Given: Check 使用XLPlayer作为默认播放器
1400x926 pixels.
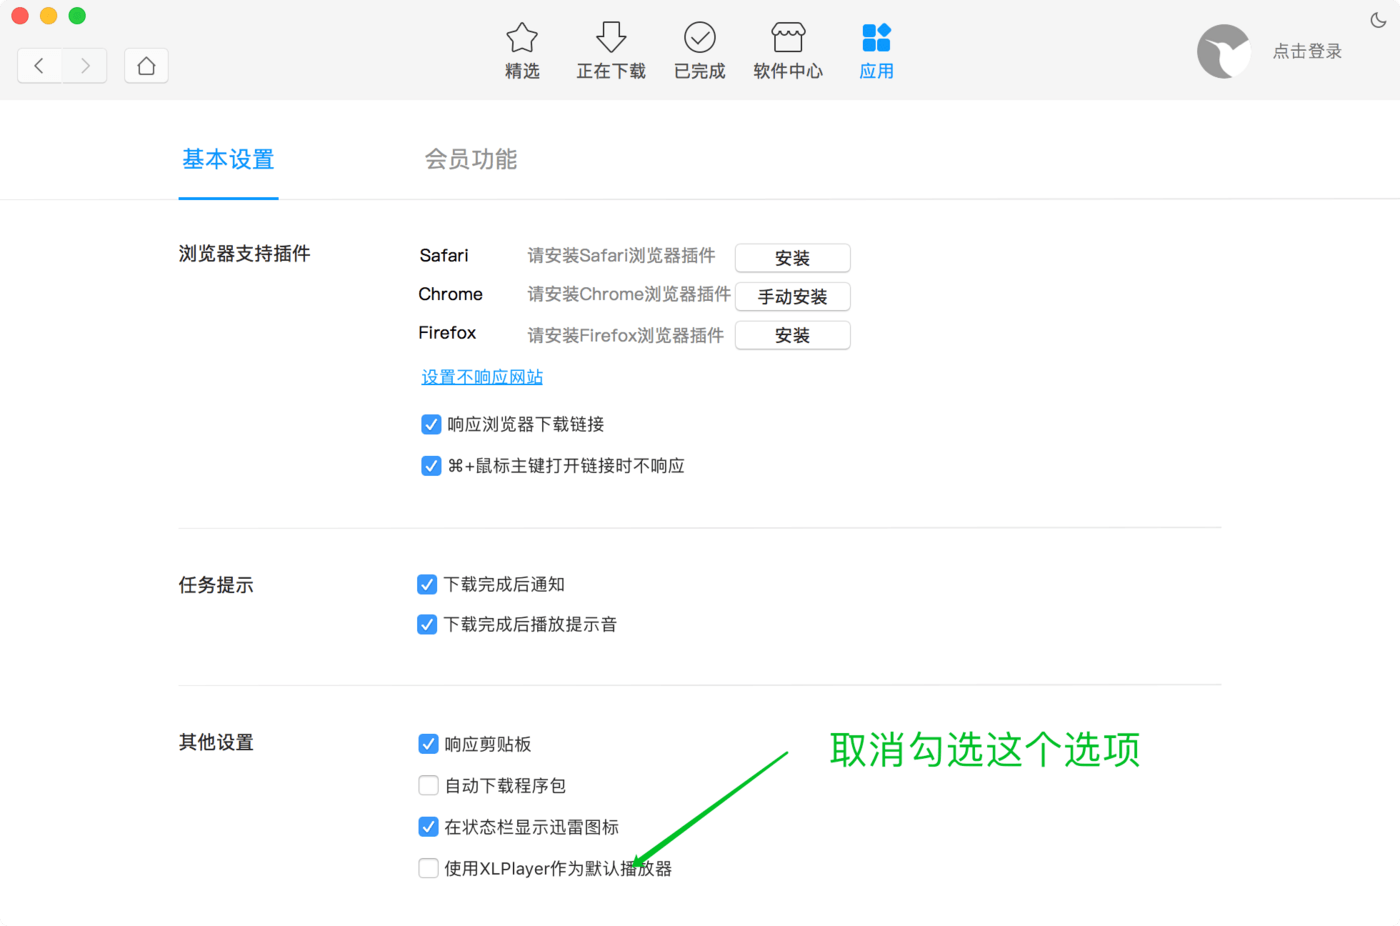Looking at the screenshot, I should tap(428, 869).
